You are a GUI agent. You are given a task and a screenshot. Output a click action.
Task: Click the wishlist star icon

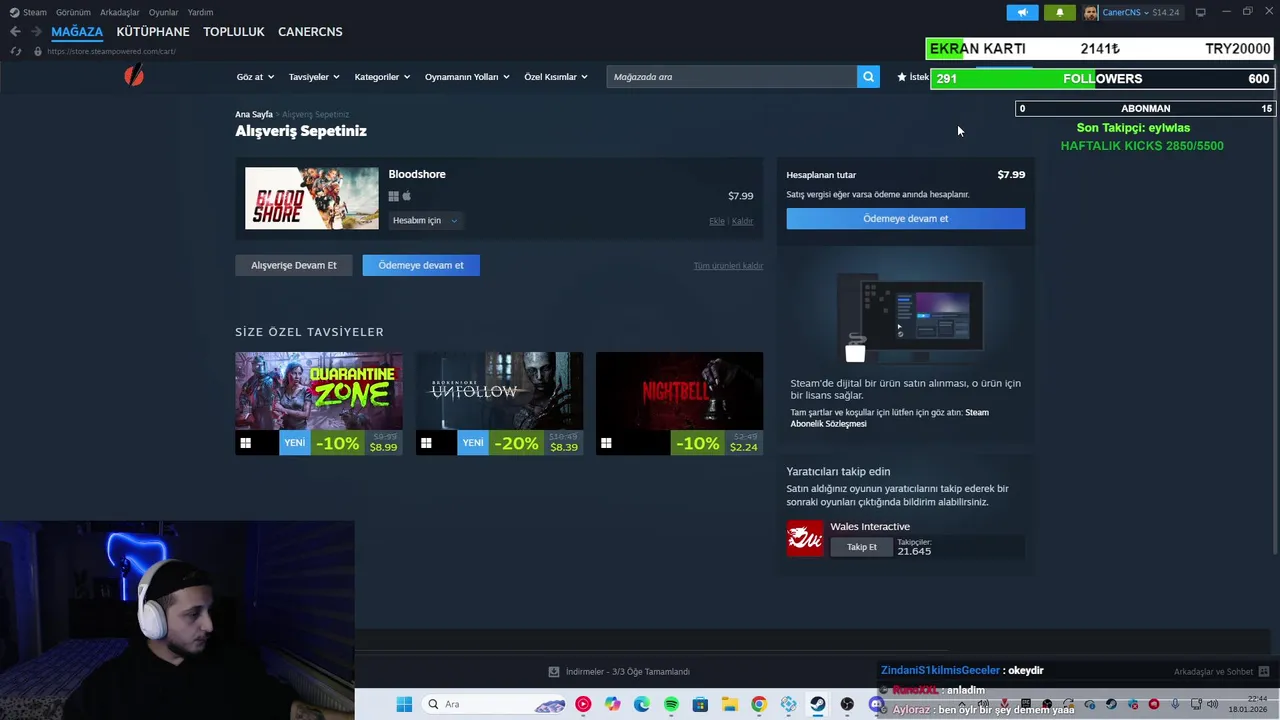click(902, 77)
